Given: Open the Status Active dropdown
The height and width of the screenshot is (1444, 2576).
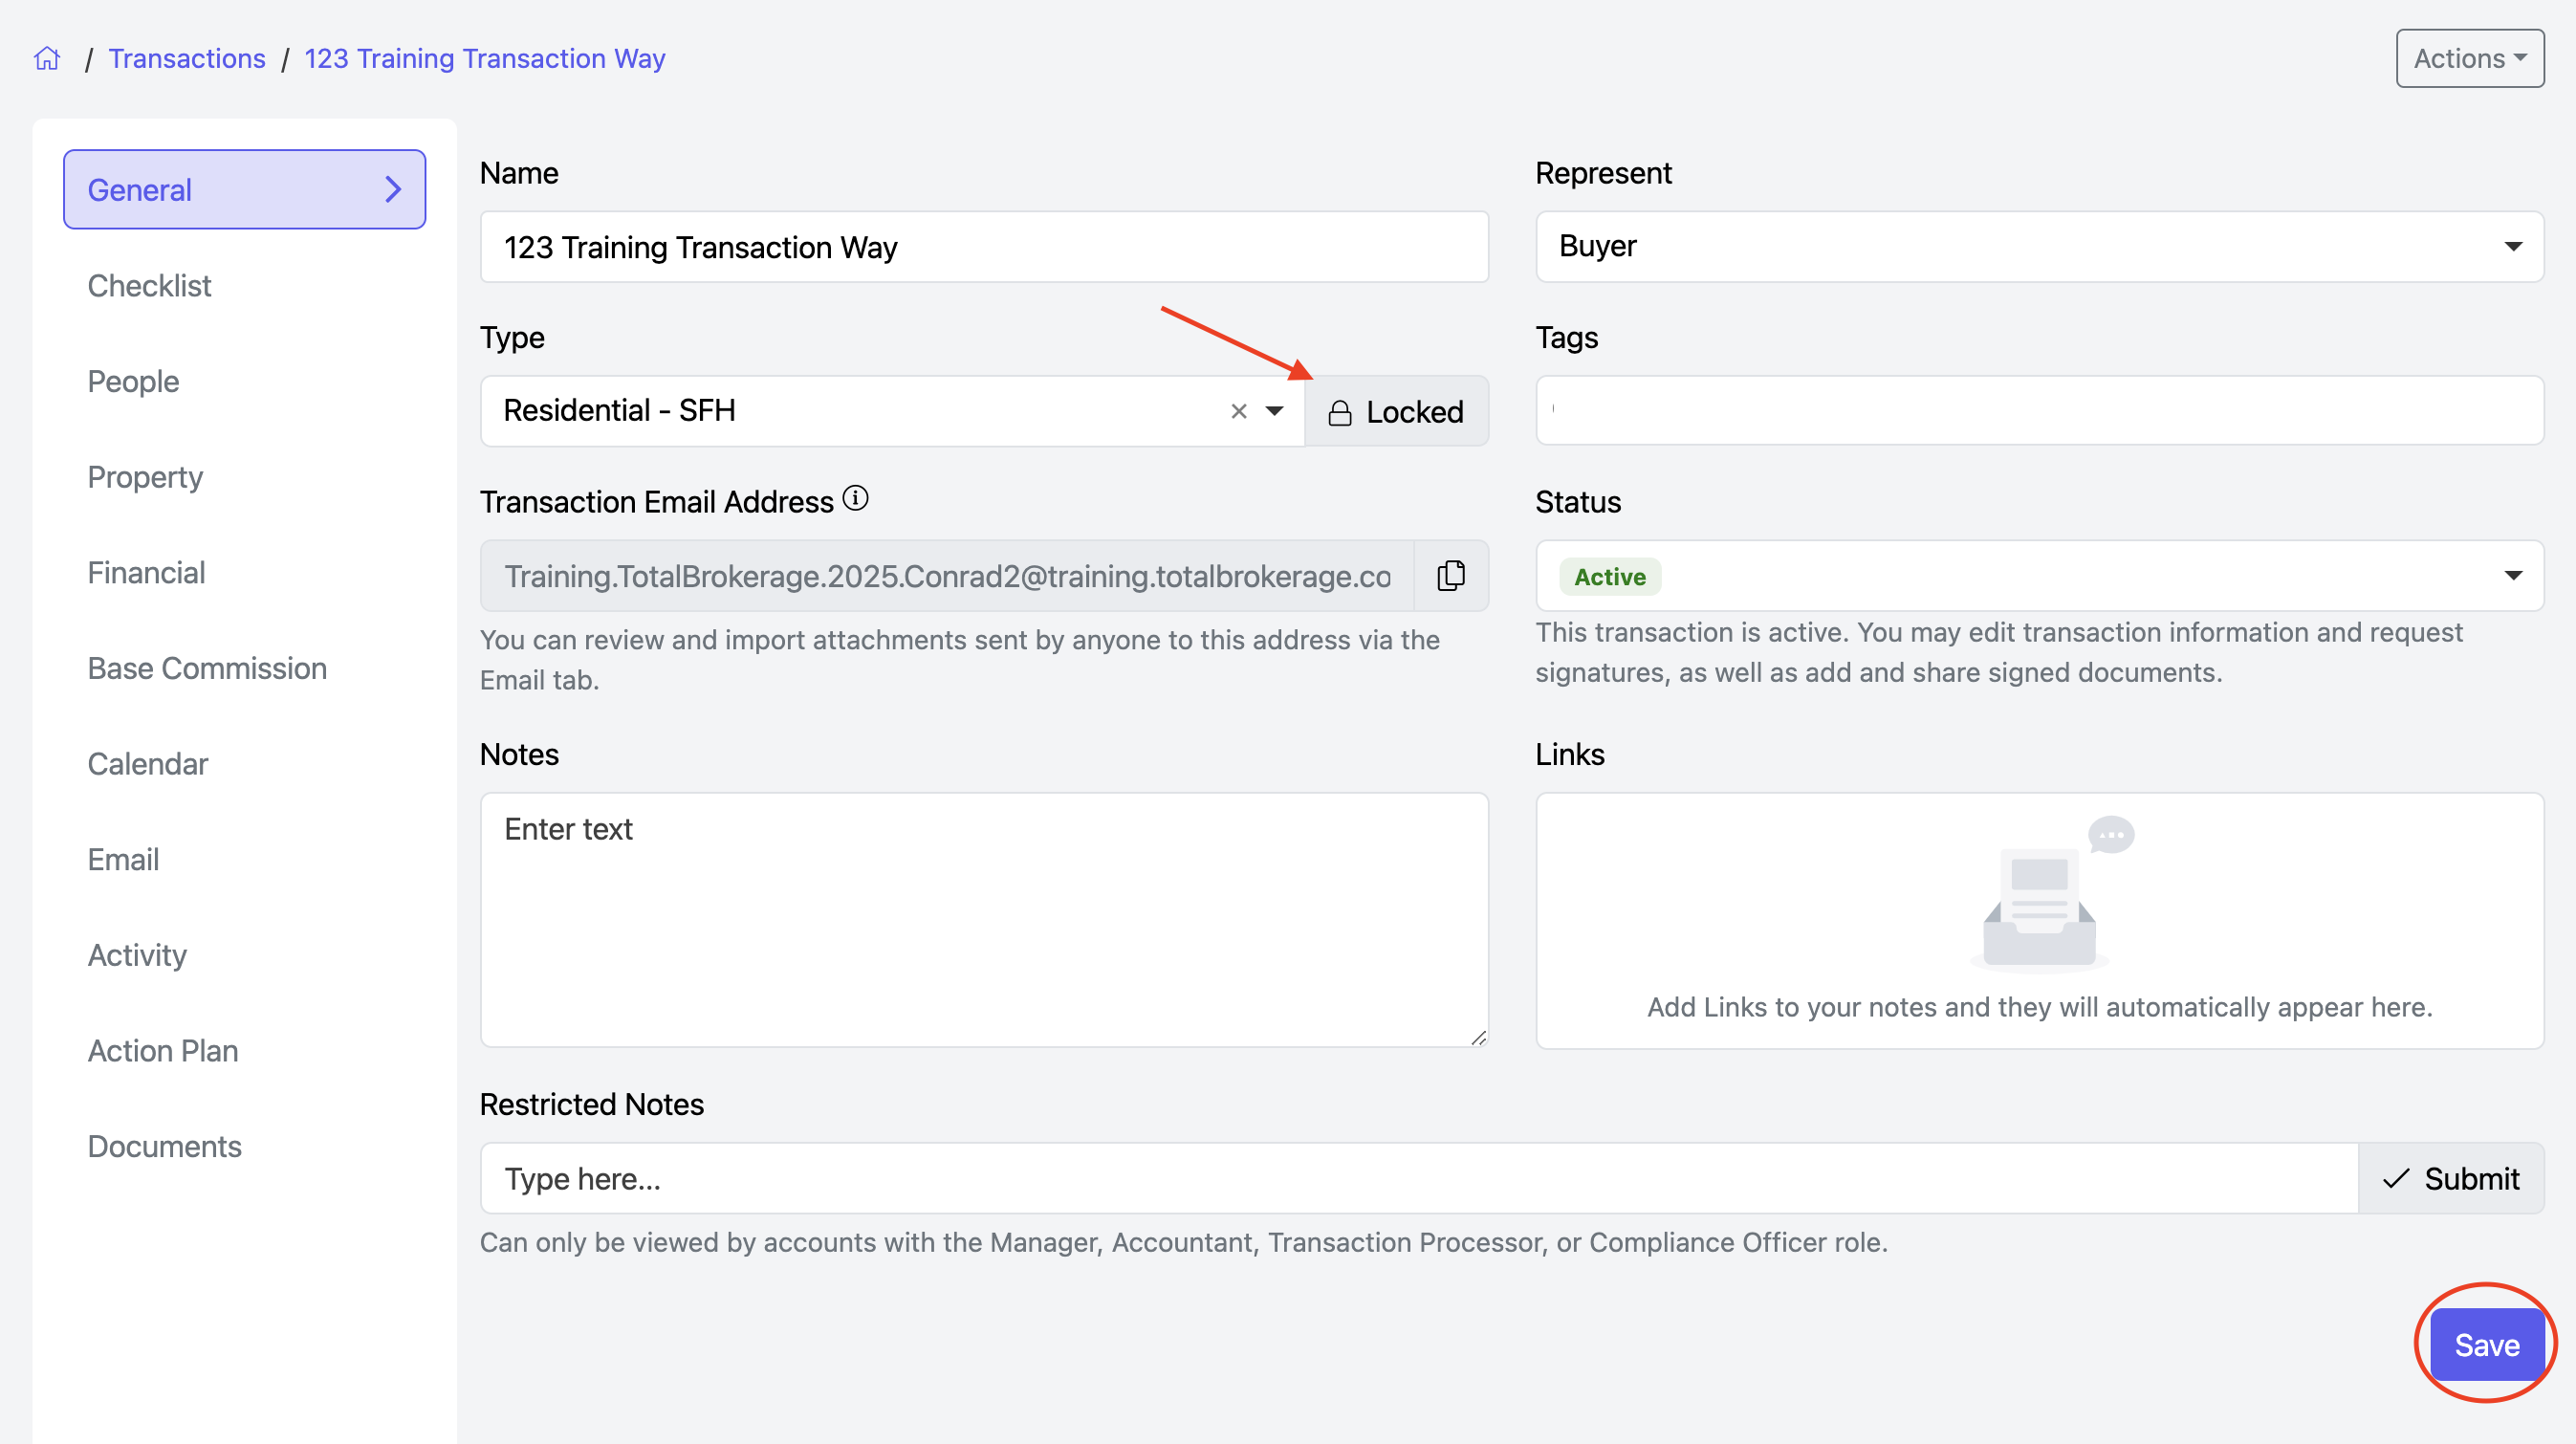Looking at the screenshot, I should tap(2512, 576).
